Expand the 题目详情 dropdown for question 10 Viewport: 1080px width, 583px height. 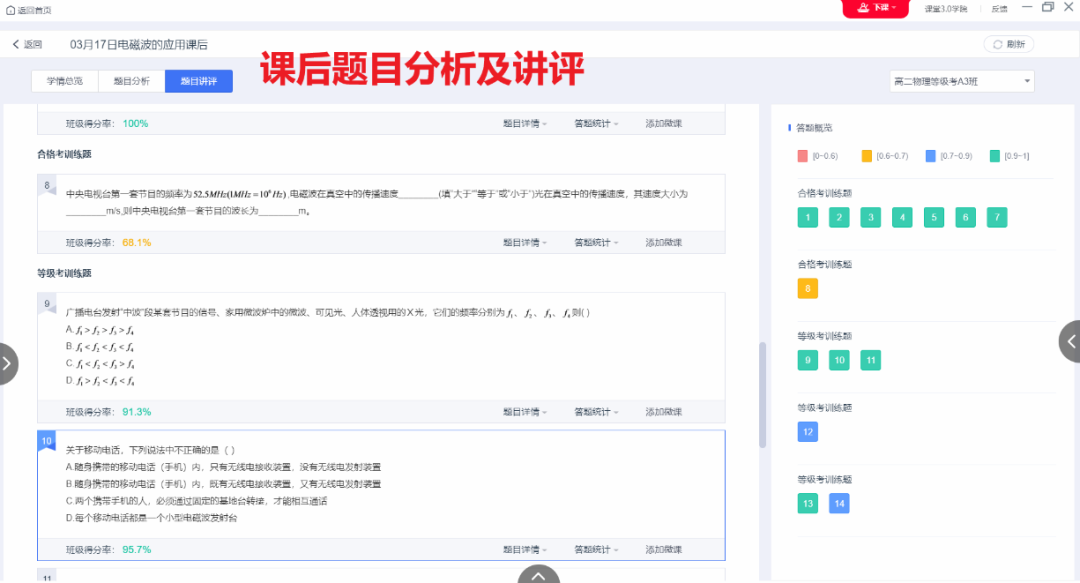[520, 549]
